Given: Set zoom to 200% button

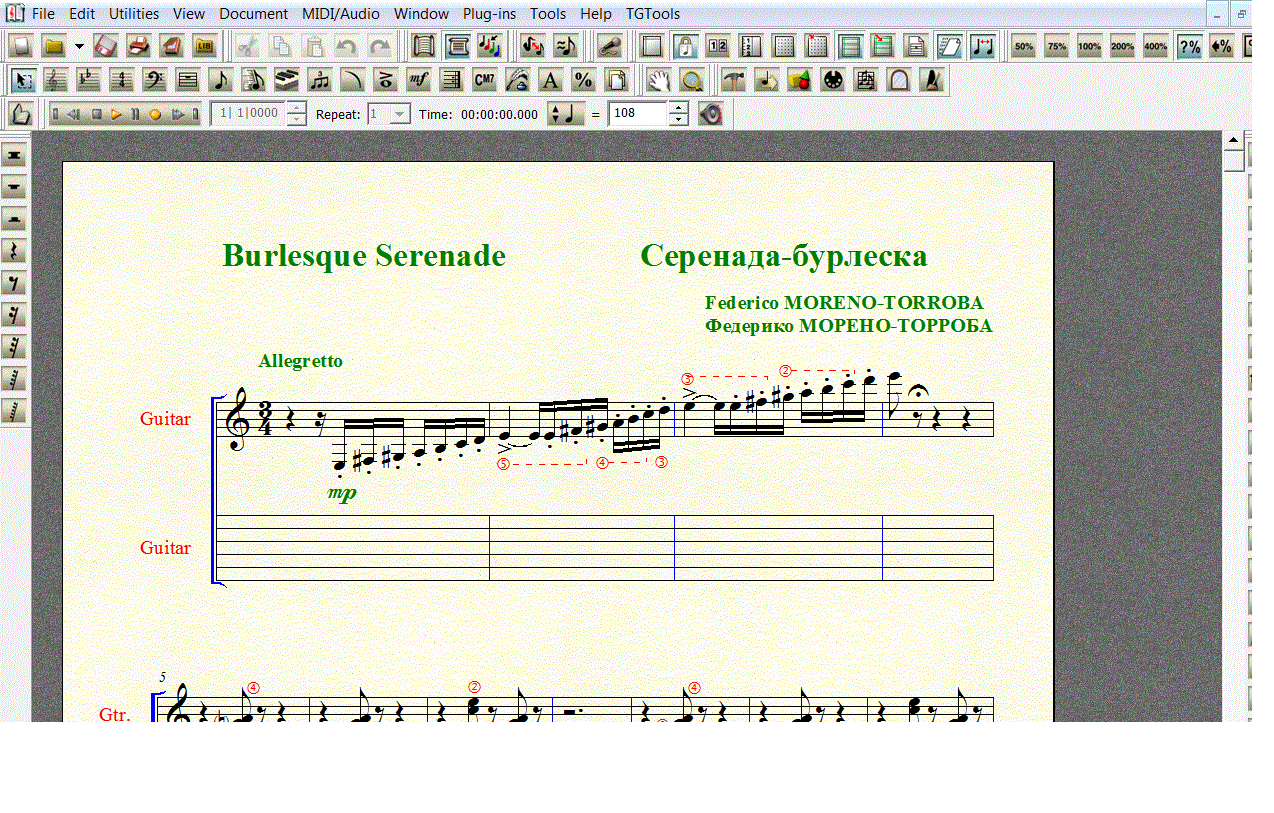Looking at the screenshot, I should point(1122,46).
